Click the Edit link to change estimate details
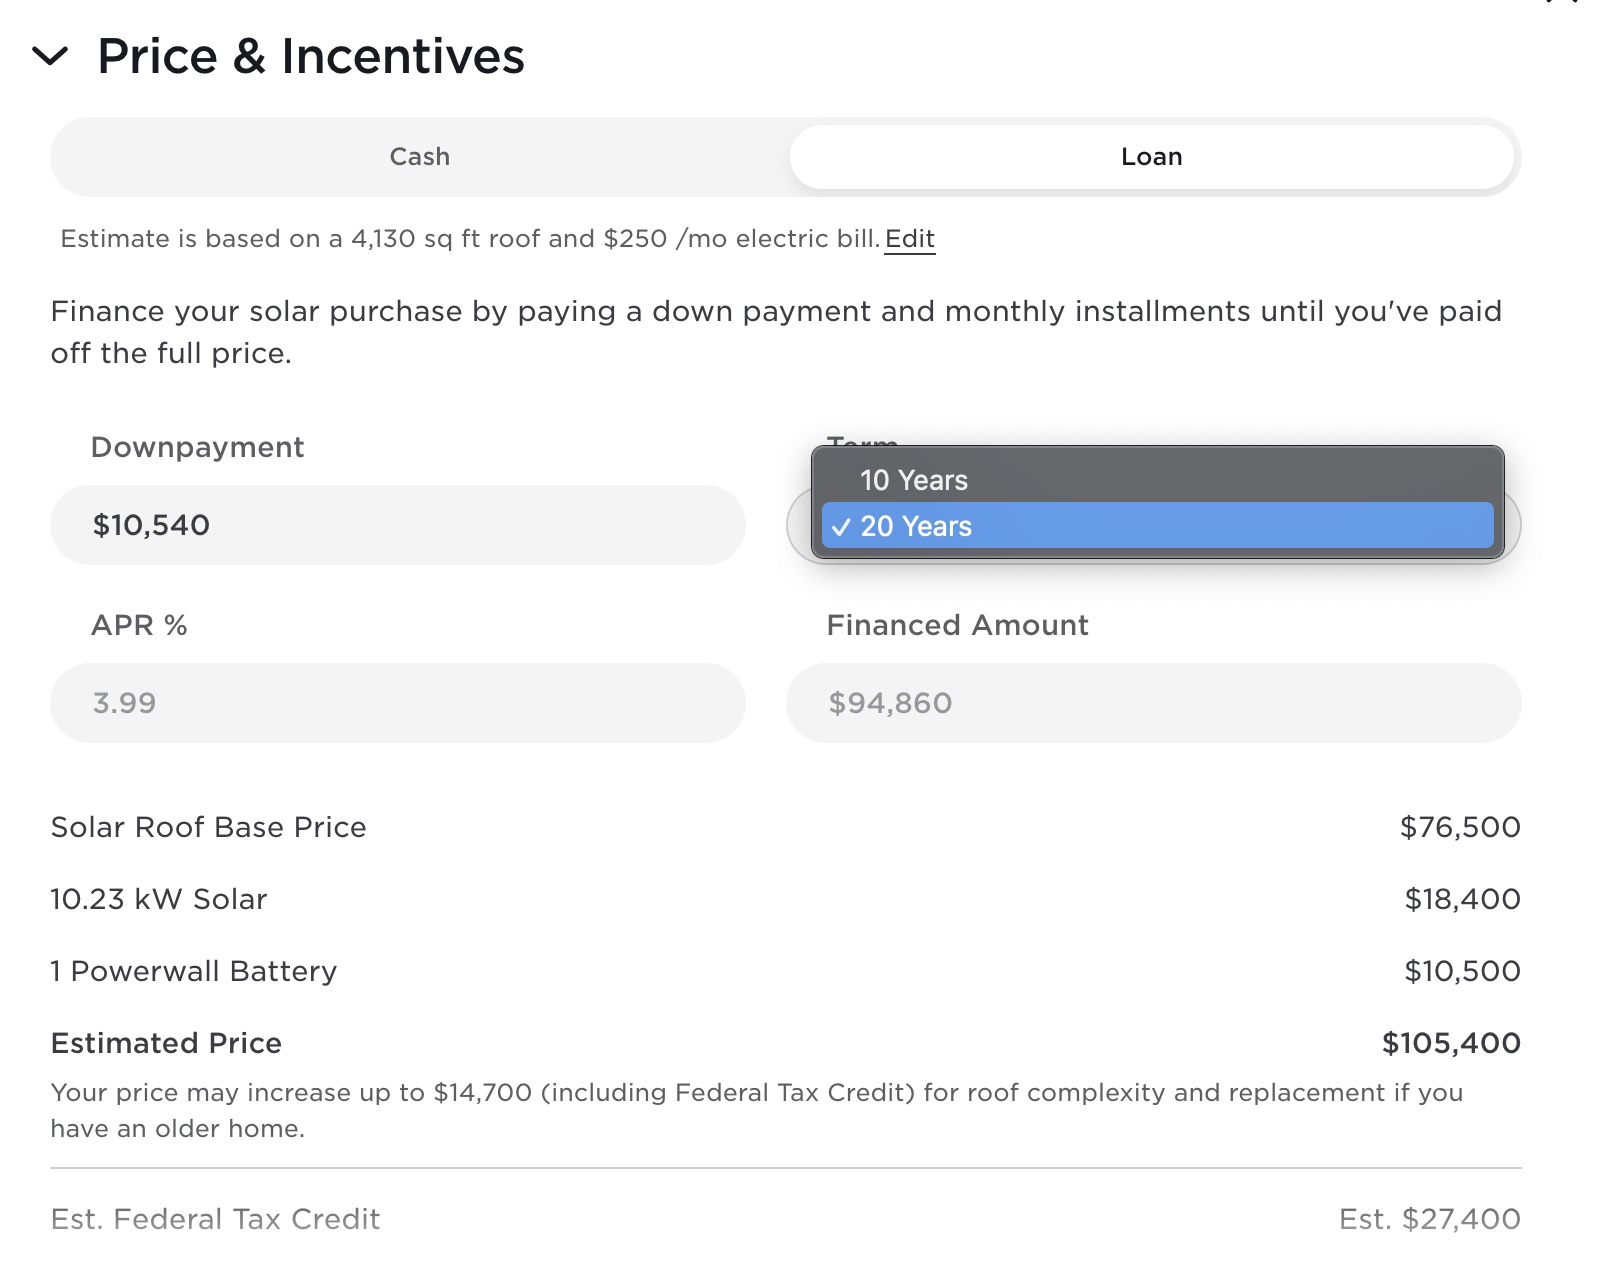Image resolution: width=1604 pixels, height=1268 pixels. tap(909, 239)
